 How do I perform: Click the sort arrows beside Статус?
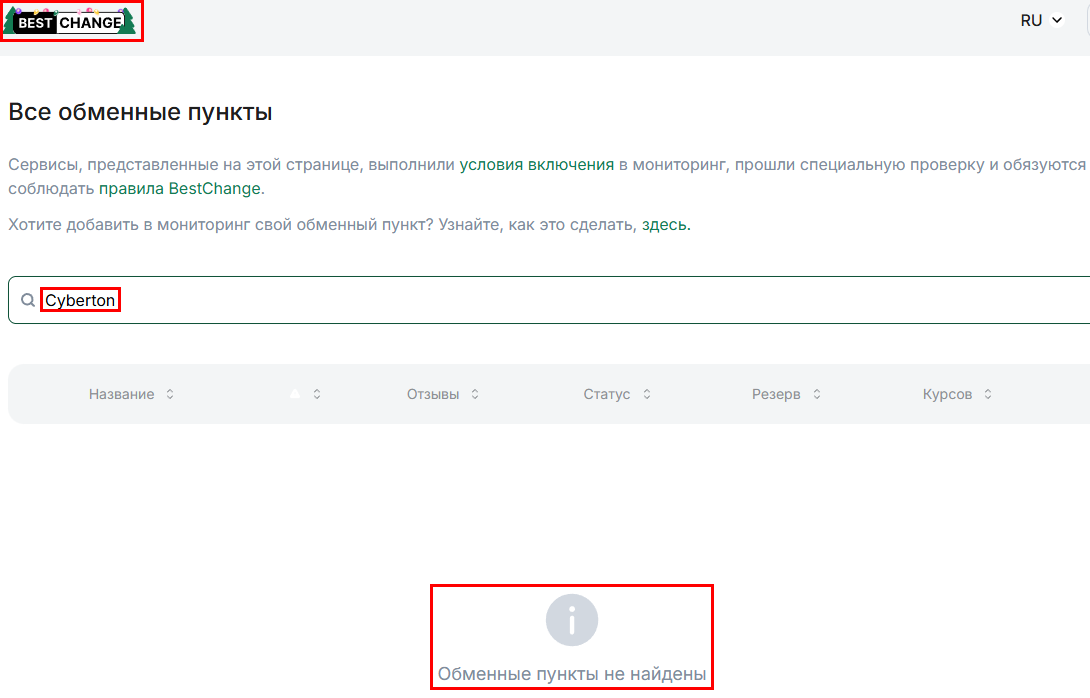pyautogui.click(x=649, y=394)
